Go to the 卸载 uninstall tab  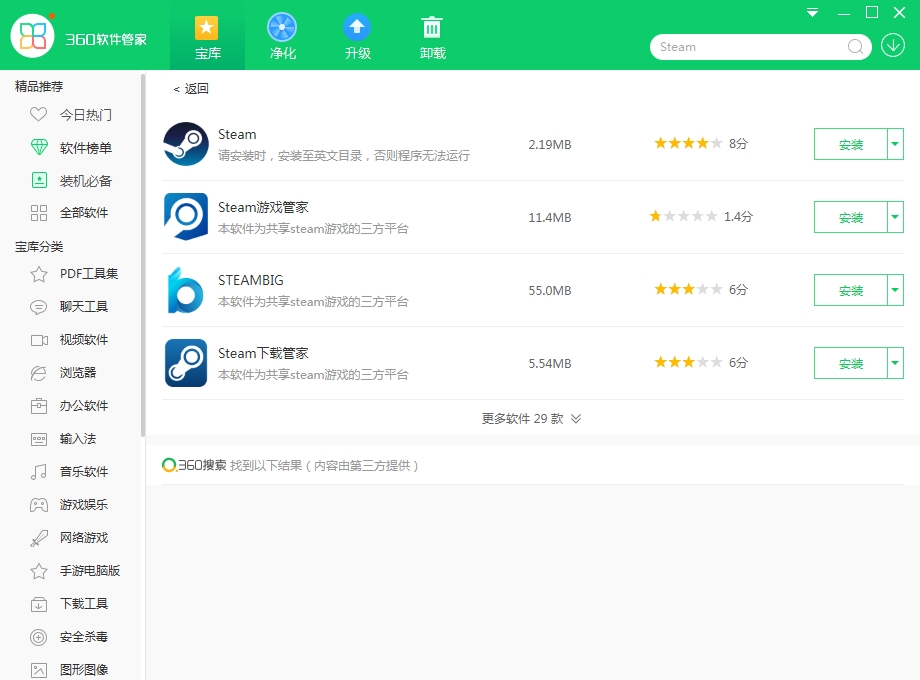tap(432, 38)
